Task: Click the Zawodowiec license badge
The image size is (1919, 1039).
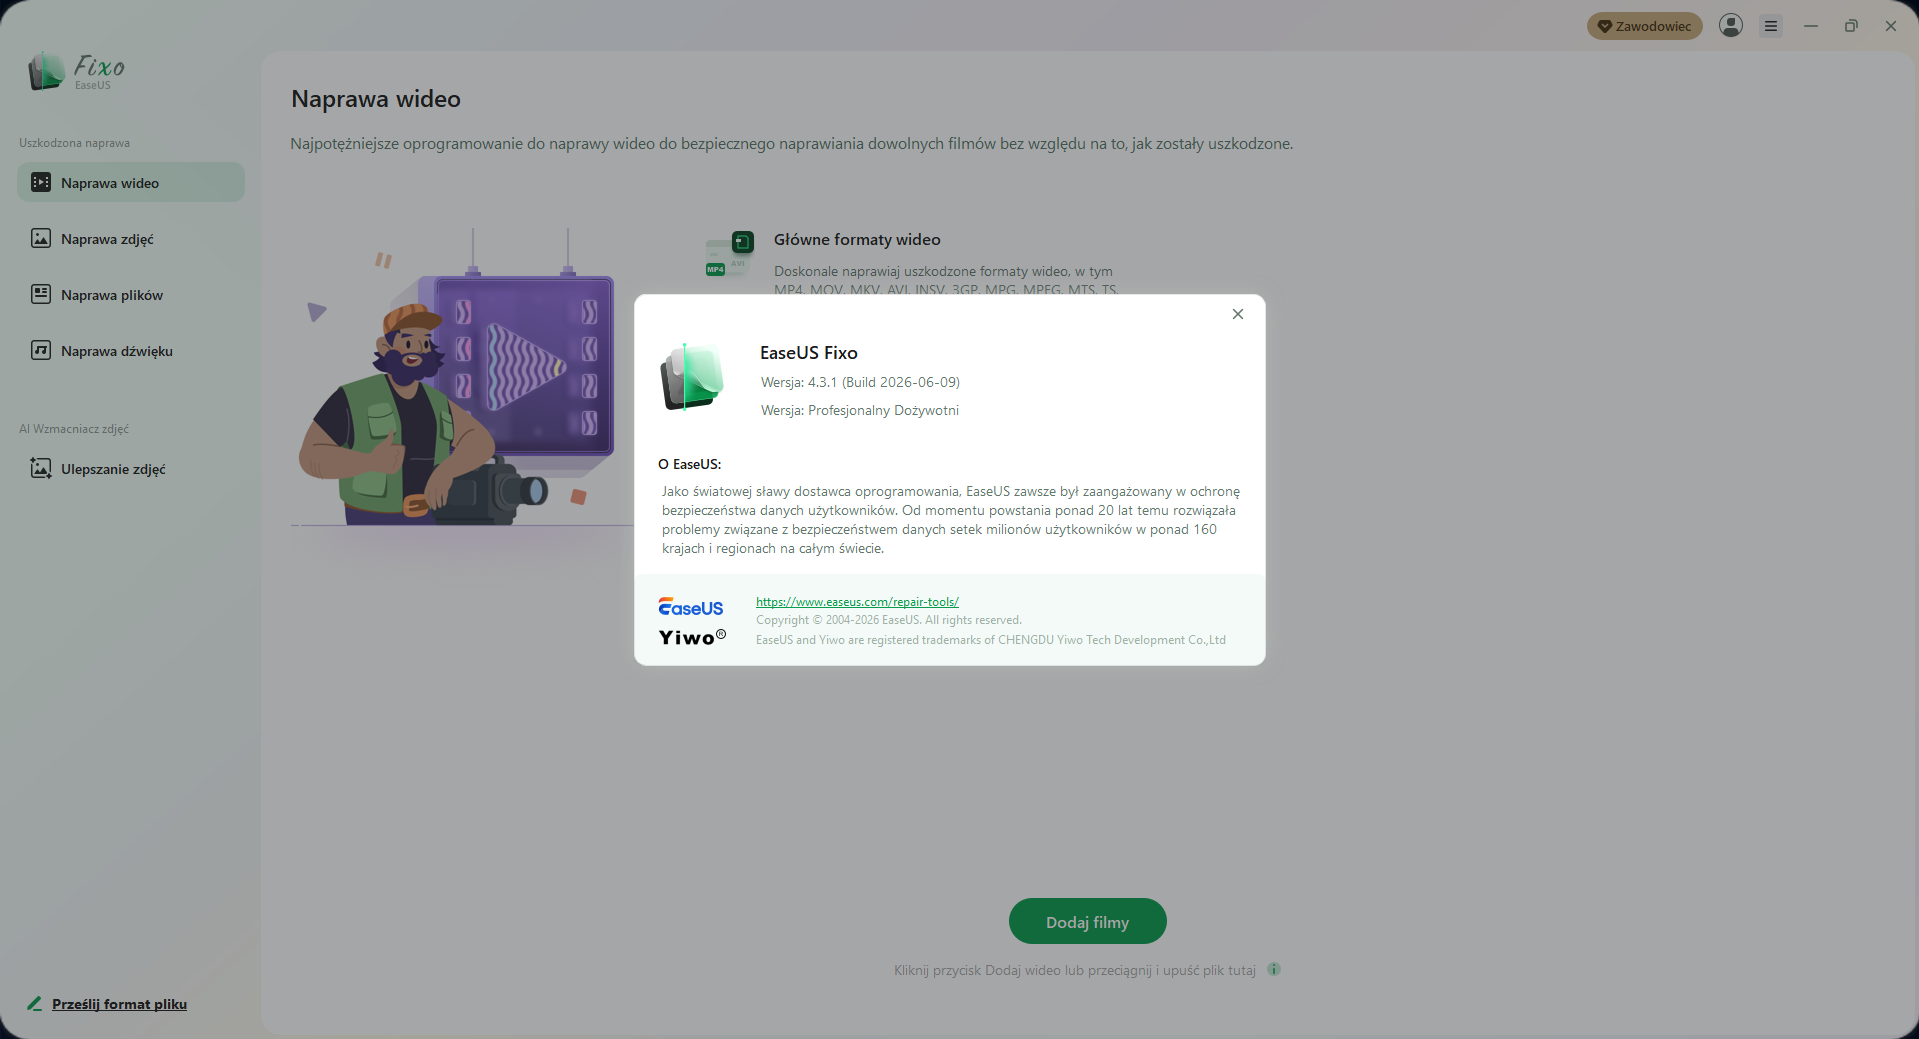Action: coord(1645,26)
